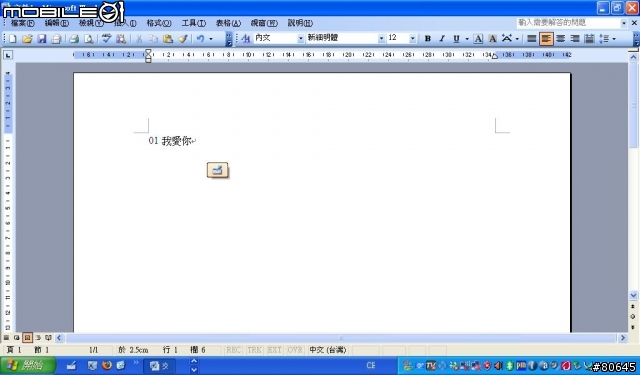Click the Cut scissors icon
This screenshot has height=375, width=640.
[x=139, y=39]
